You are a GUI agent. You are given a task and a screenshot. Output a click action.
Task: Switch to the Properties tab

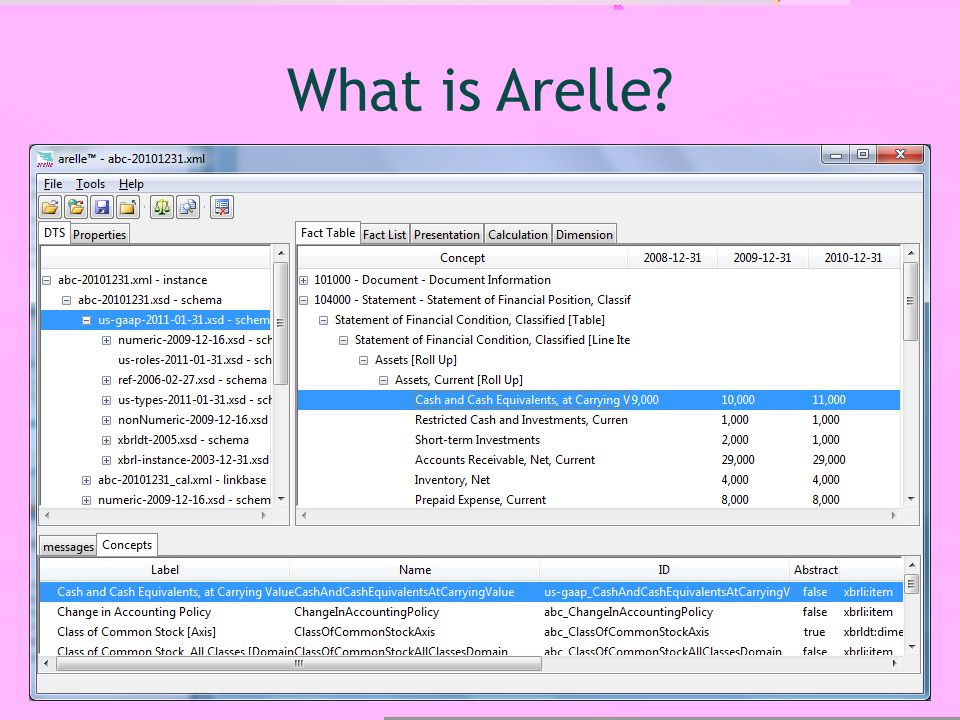point(99,234)
